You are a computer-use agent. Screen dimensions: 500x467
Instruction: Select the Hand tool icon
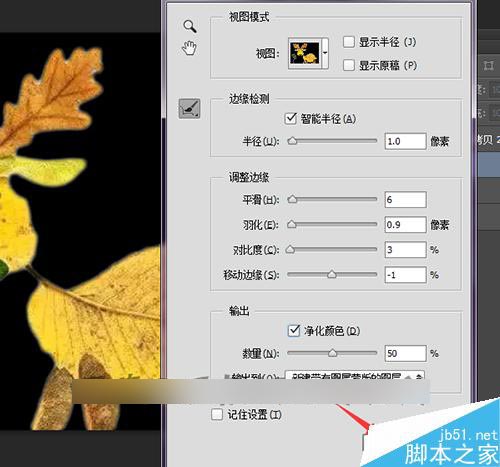[190, 48]
